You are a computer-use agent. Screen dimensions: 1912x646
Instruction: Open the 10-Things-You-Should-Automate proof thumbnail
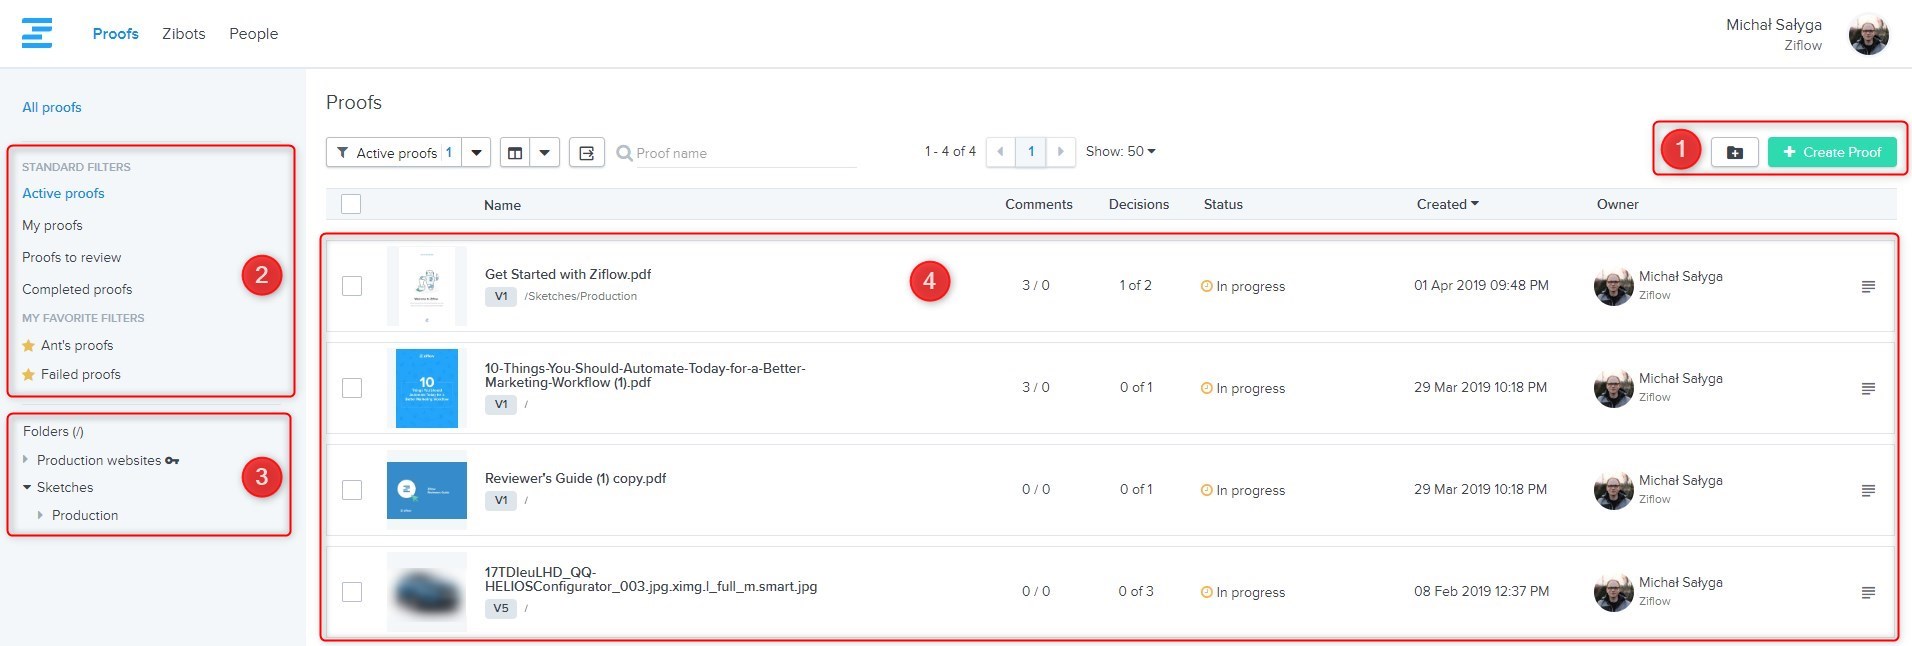pyautogui.click(x=427, y=388)
